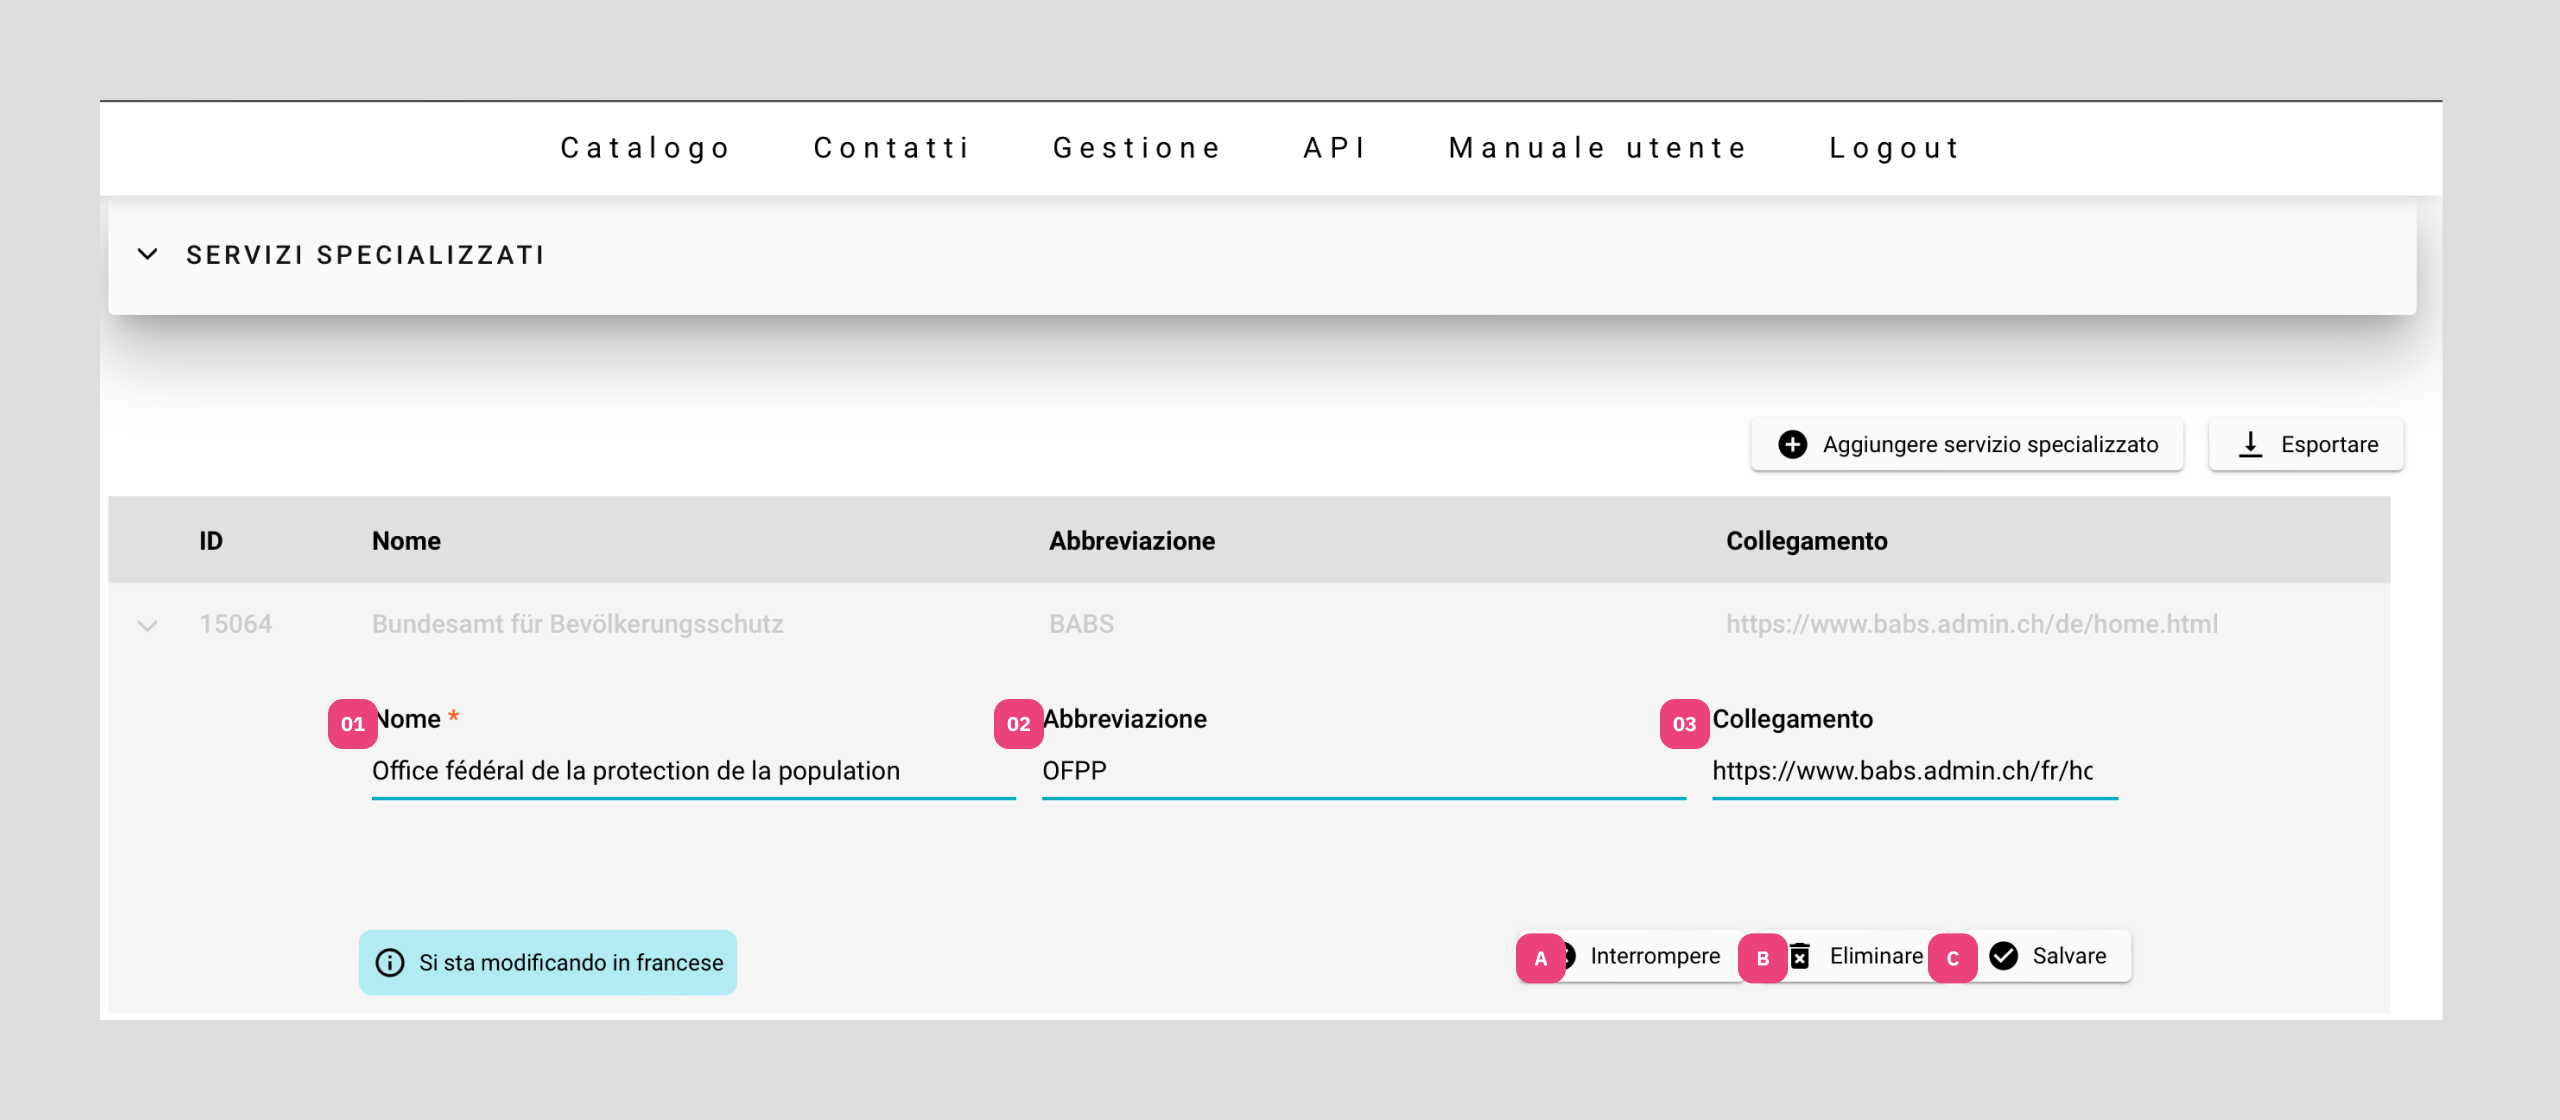The height and width of the screenshot is (1120, 2560).
Task: Open the Catalogo menu item
Action: coord(645,148)
